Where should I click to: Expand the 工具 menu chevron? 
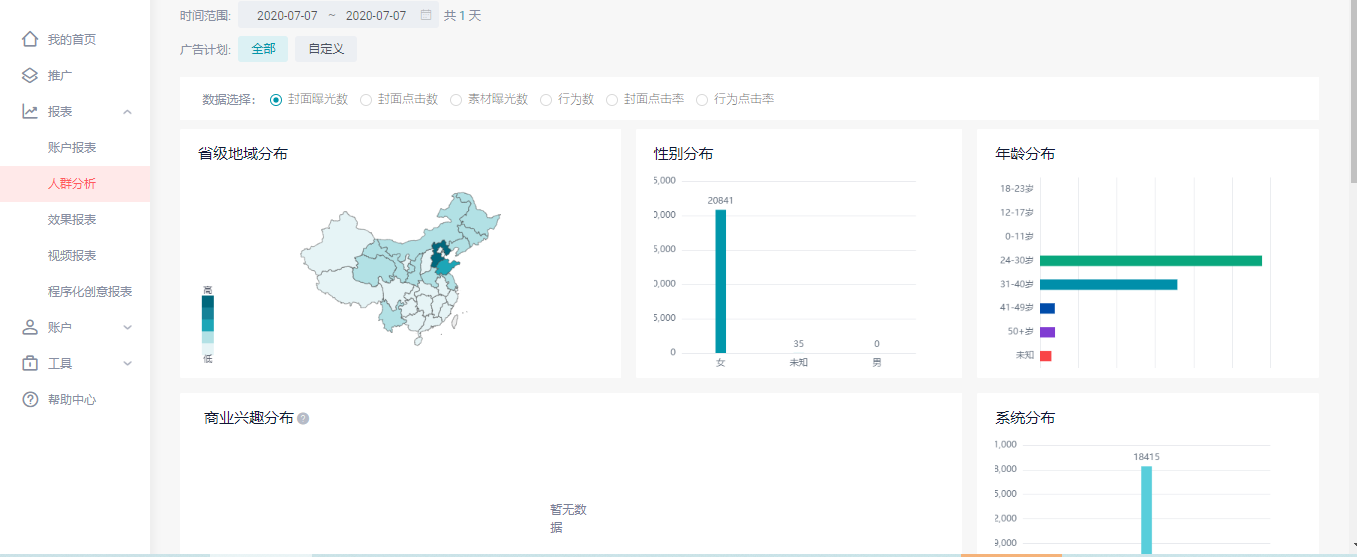127,363
